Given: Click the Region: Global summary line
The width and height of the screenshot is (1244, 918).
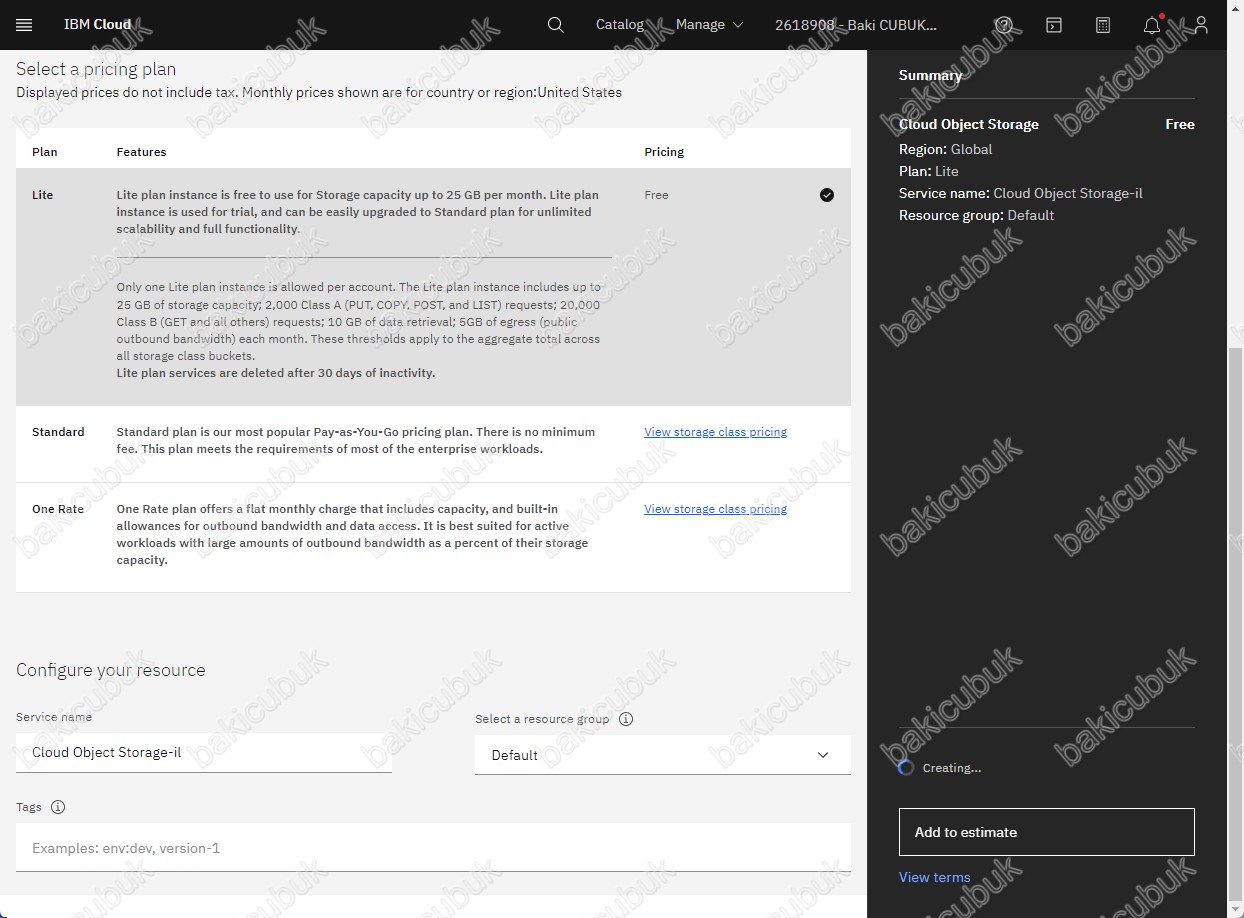Looking at the screenshot, I should click(945, 149).
